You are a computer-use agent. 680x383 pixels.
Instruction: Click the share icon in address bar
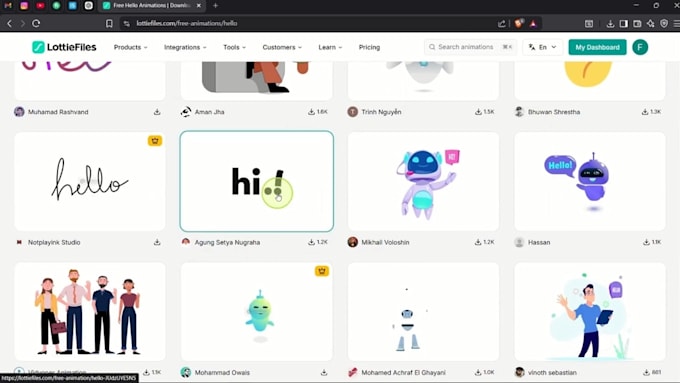(502, 23)
